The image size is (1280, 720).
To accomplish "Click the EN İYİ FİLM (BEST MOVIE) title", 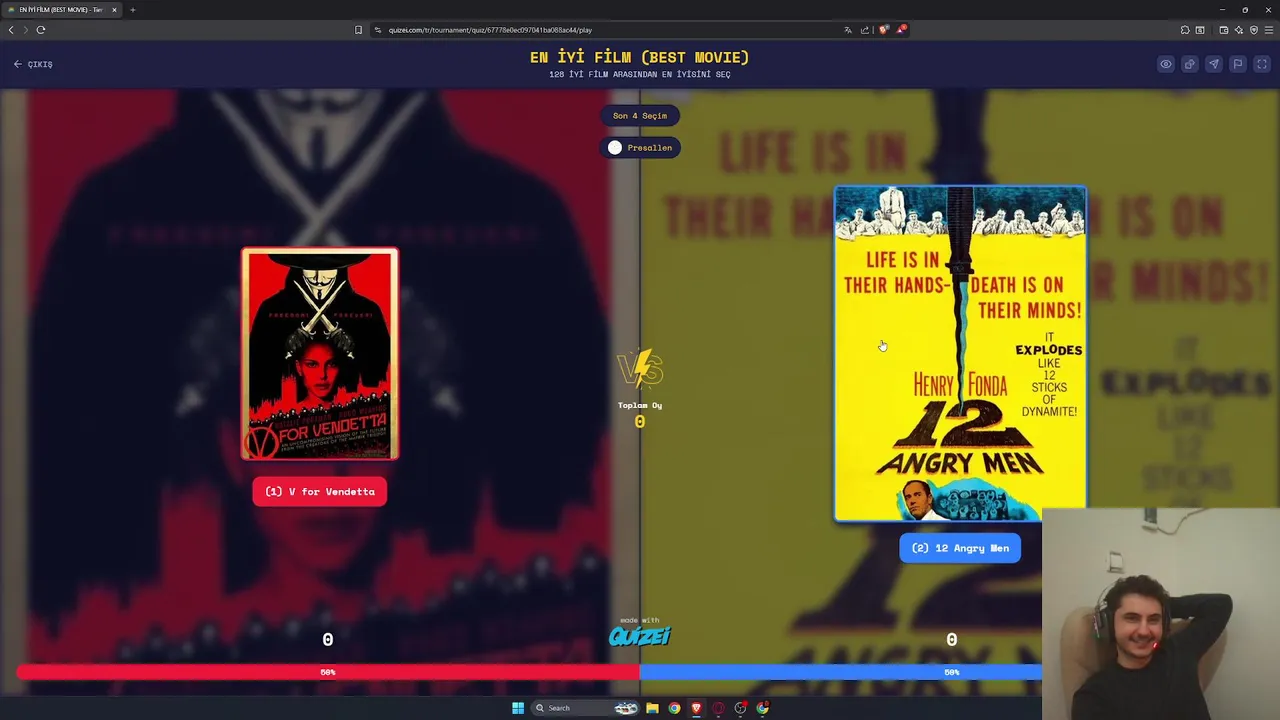I will (640, 58).
